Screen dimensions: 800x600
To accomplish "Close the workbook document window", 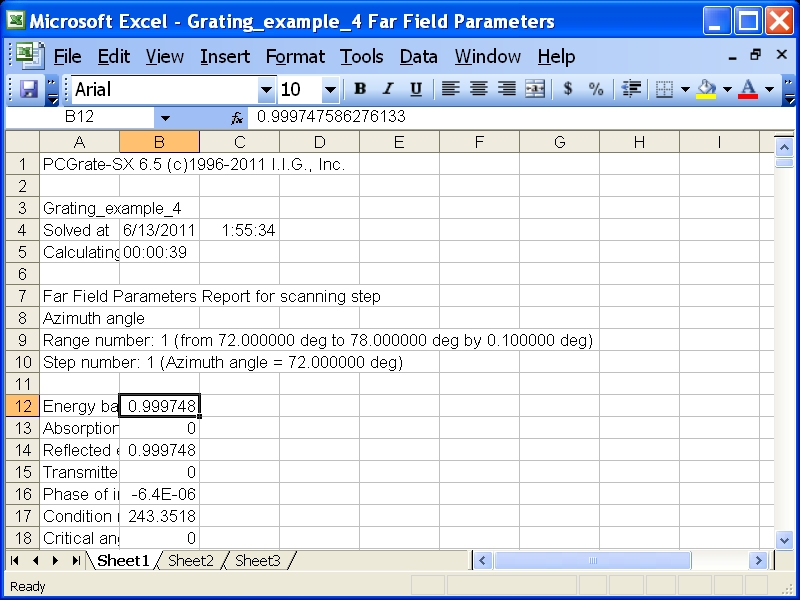I will 781,56.
